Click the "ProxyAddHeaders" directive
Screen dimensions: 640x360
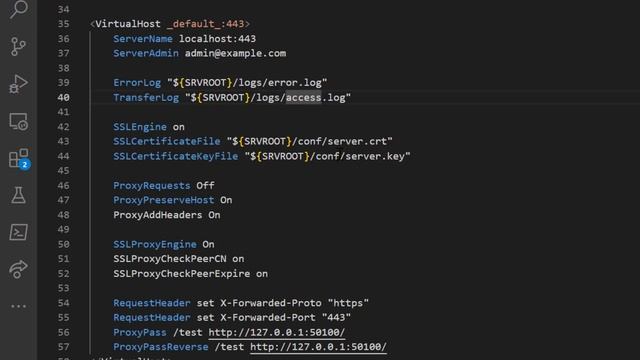click(158, 215)
